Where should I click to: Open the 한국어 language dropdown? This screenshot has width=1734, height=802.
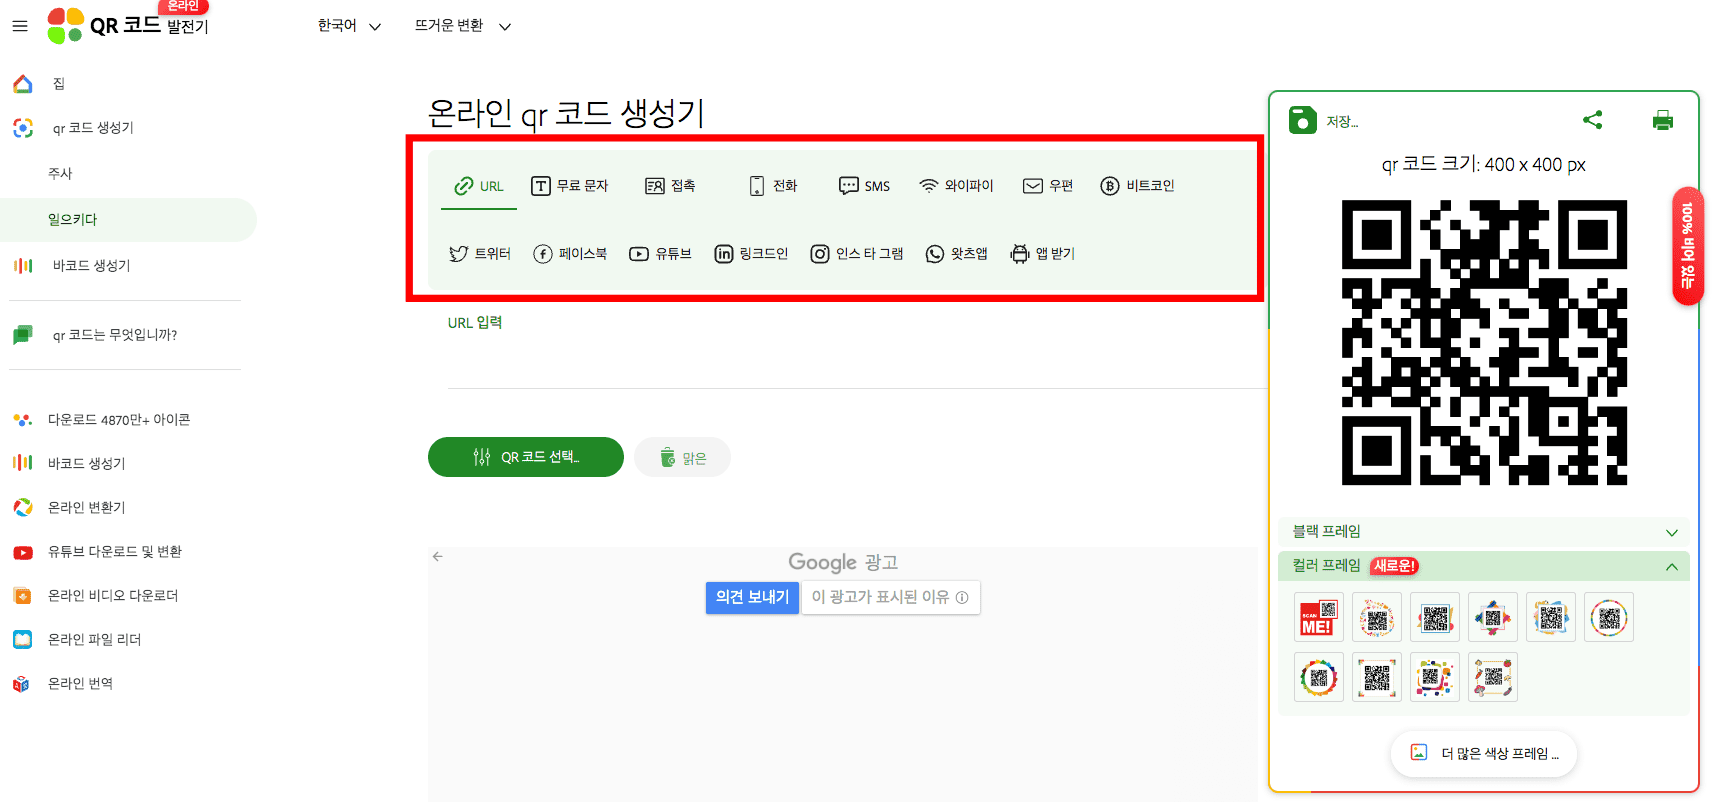coord(349,26)
